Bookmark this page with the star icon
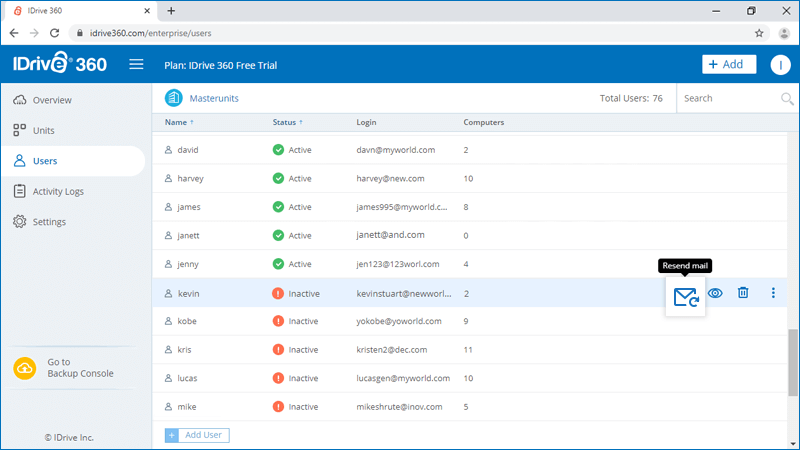 (x=759, y=33)
